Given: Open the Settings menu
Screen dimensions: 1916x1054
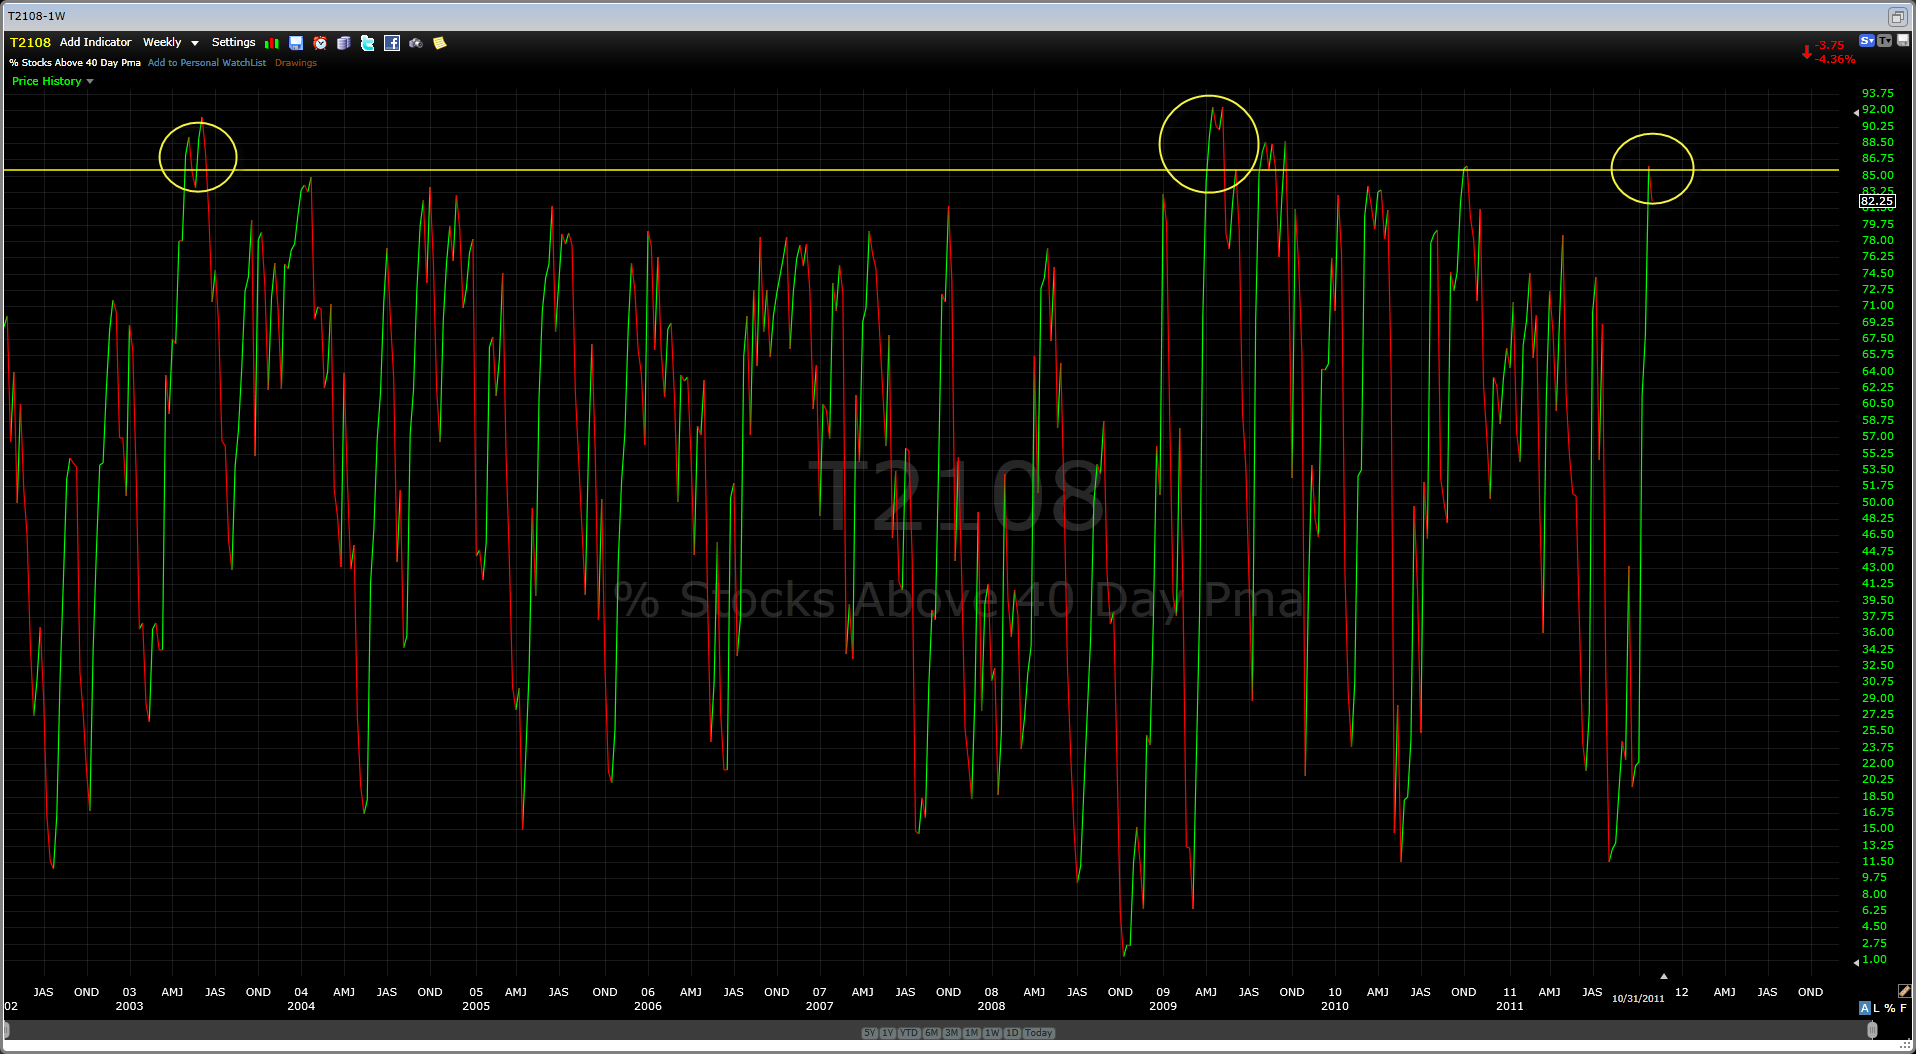Looking at the screenshot, I should pyautogui.click(x=233, y=43).
